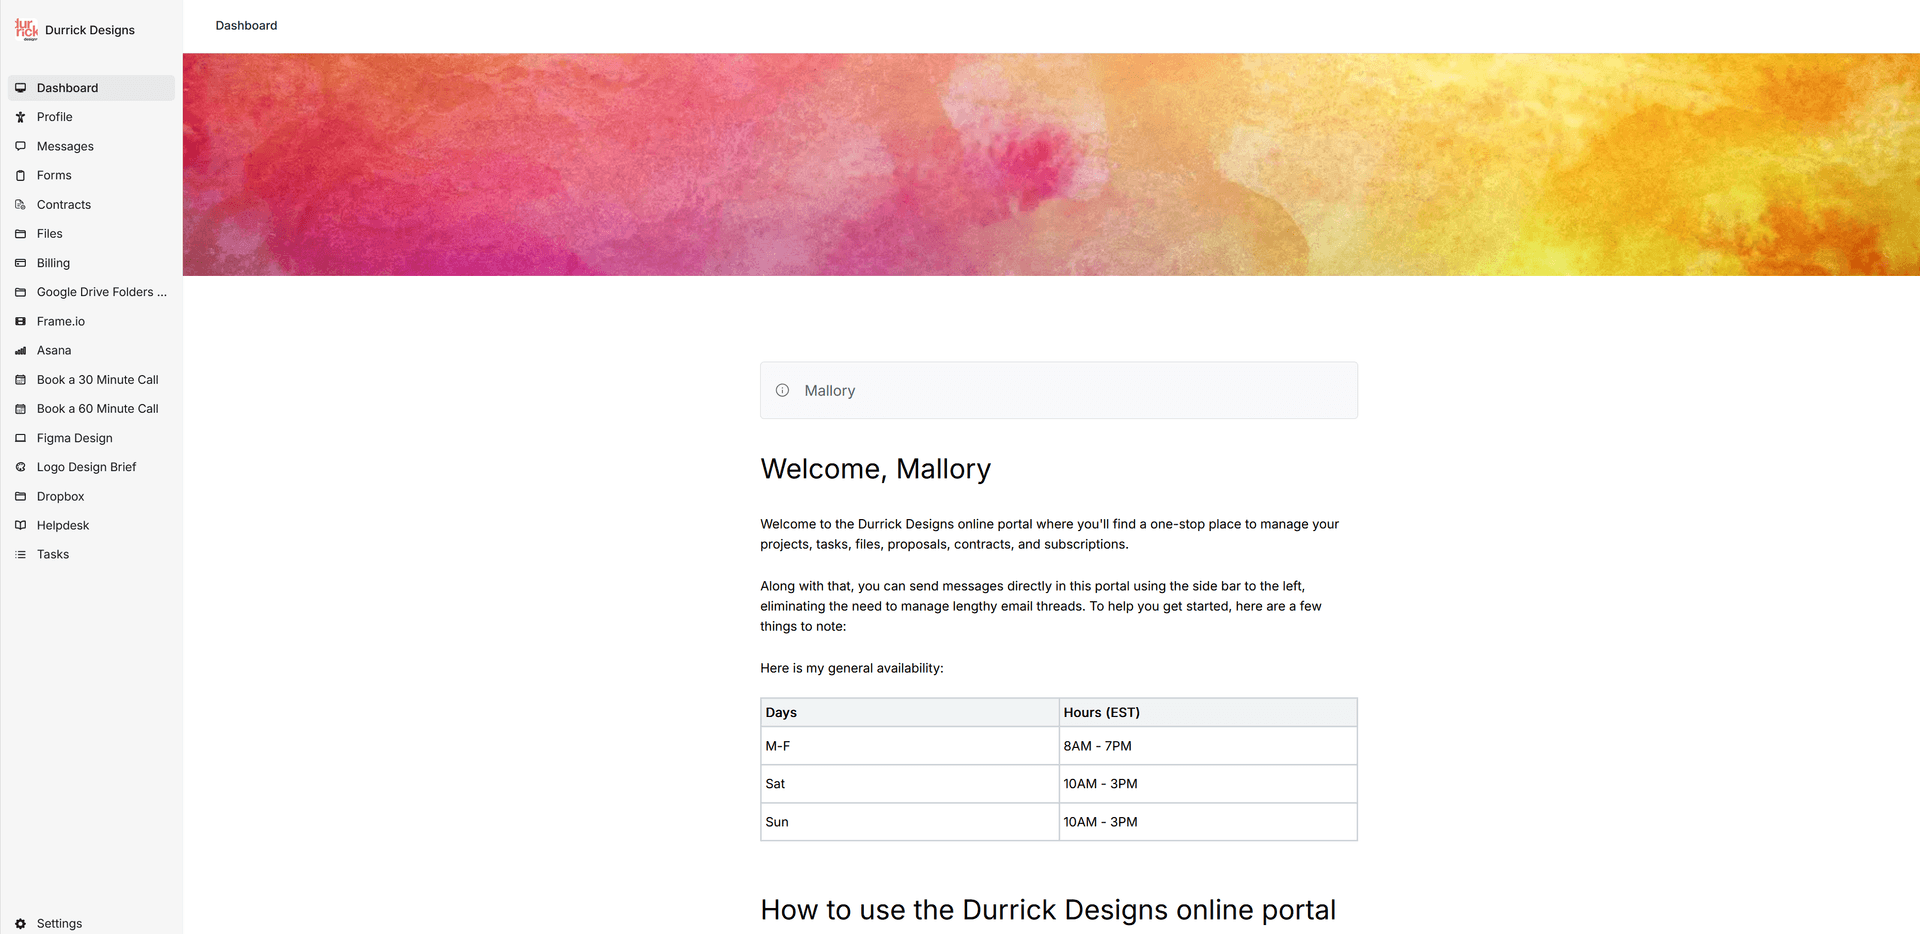This screenshot has width=1920, height=934.
Task: Click the Mallory notice banner
Action: (1058, 390)
